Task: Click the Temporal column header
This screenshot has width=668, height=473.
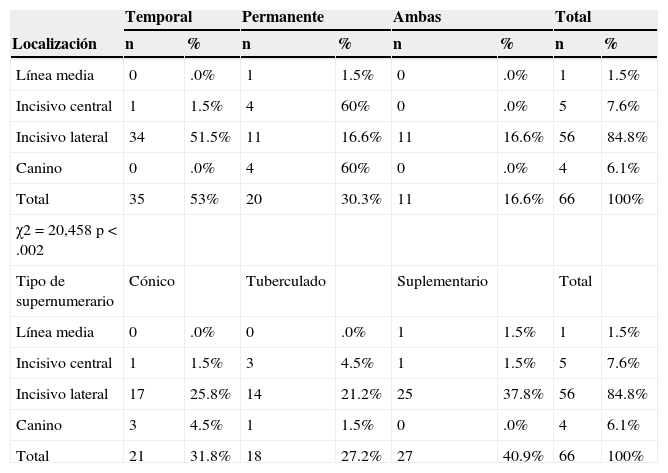Action: pos(158,17)
